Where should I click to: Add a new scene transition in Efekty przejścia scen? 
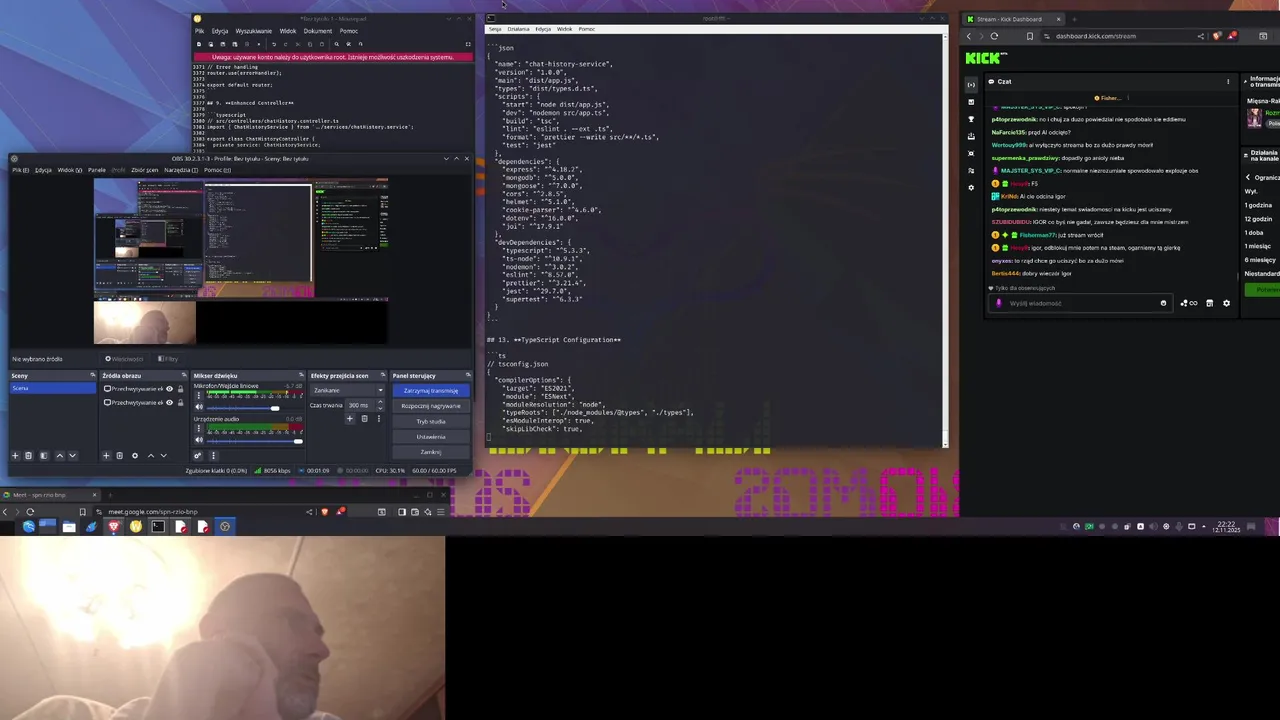click(349, 418)
